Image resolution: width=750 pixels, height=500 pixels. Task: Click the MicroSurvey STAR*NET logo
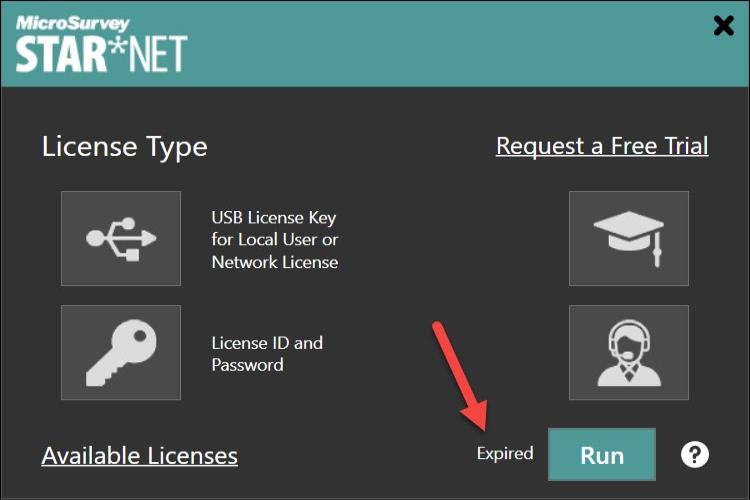[101, 44]
